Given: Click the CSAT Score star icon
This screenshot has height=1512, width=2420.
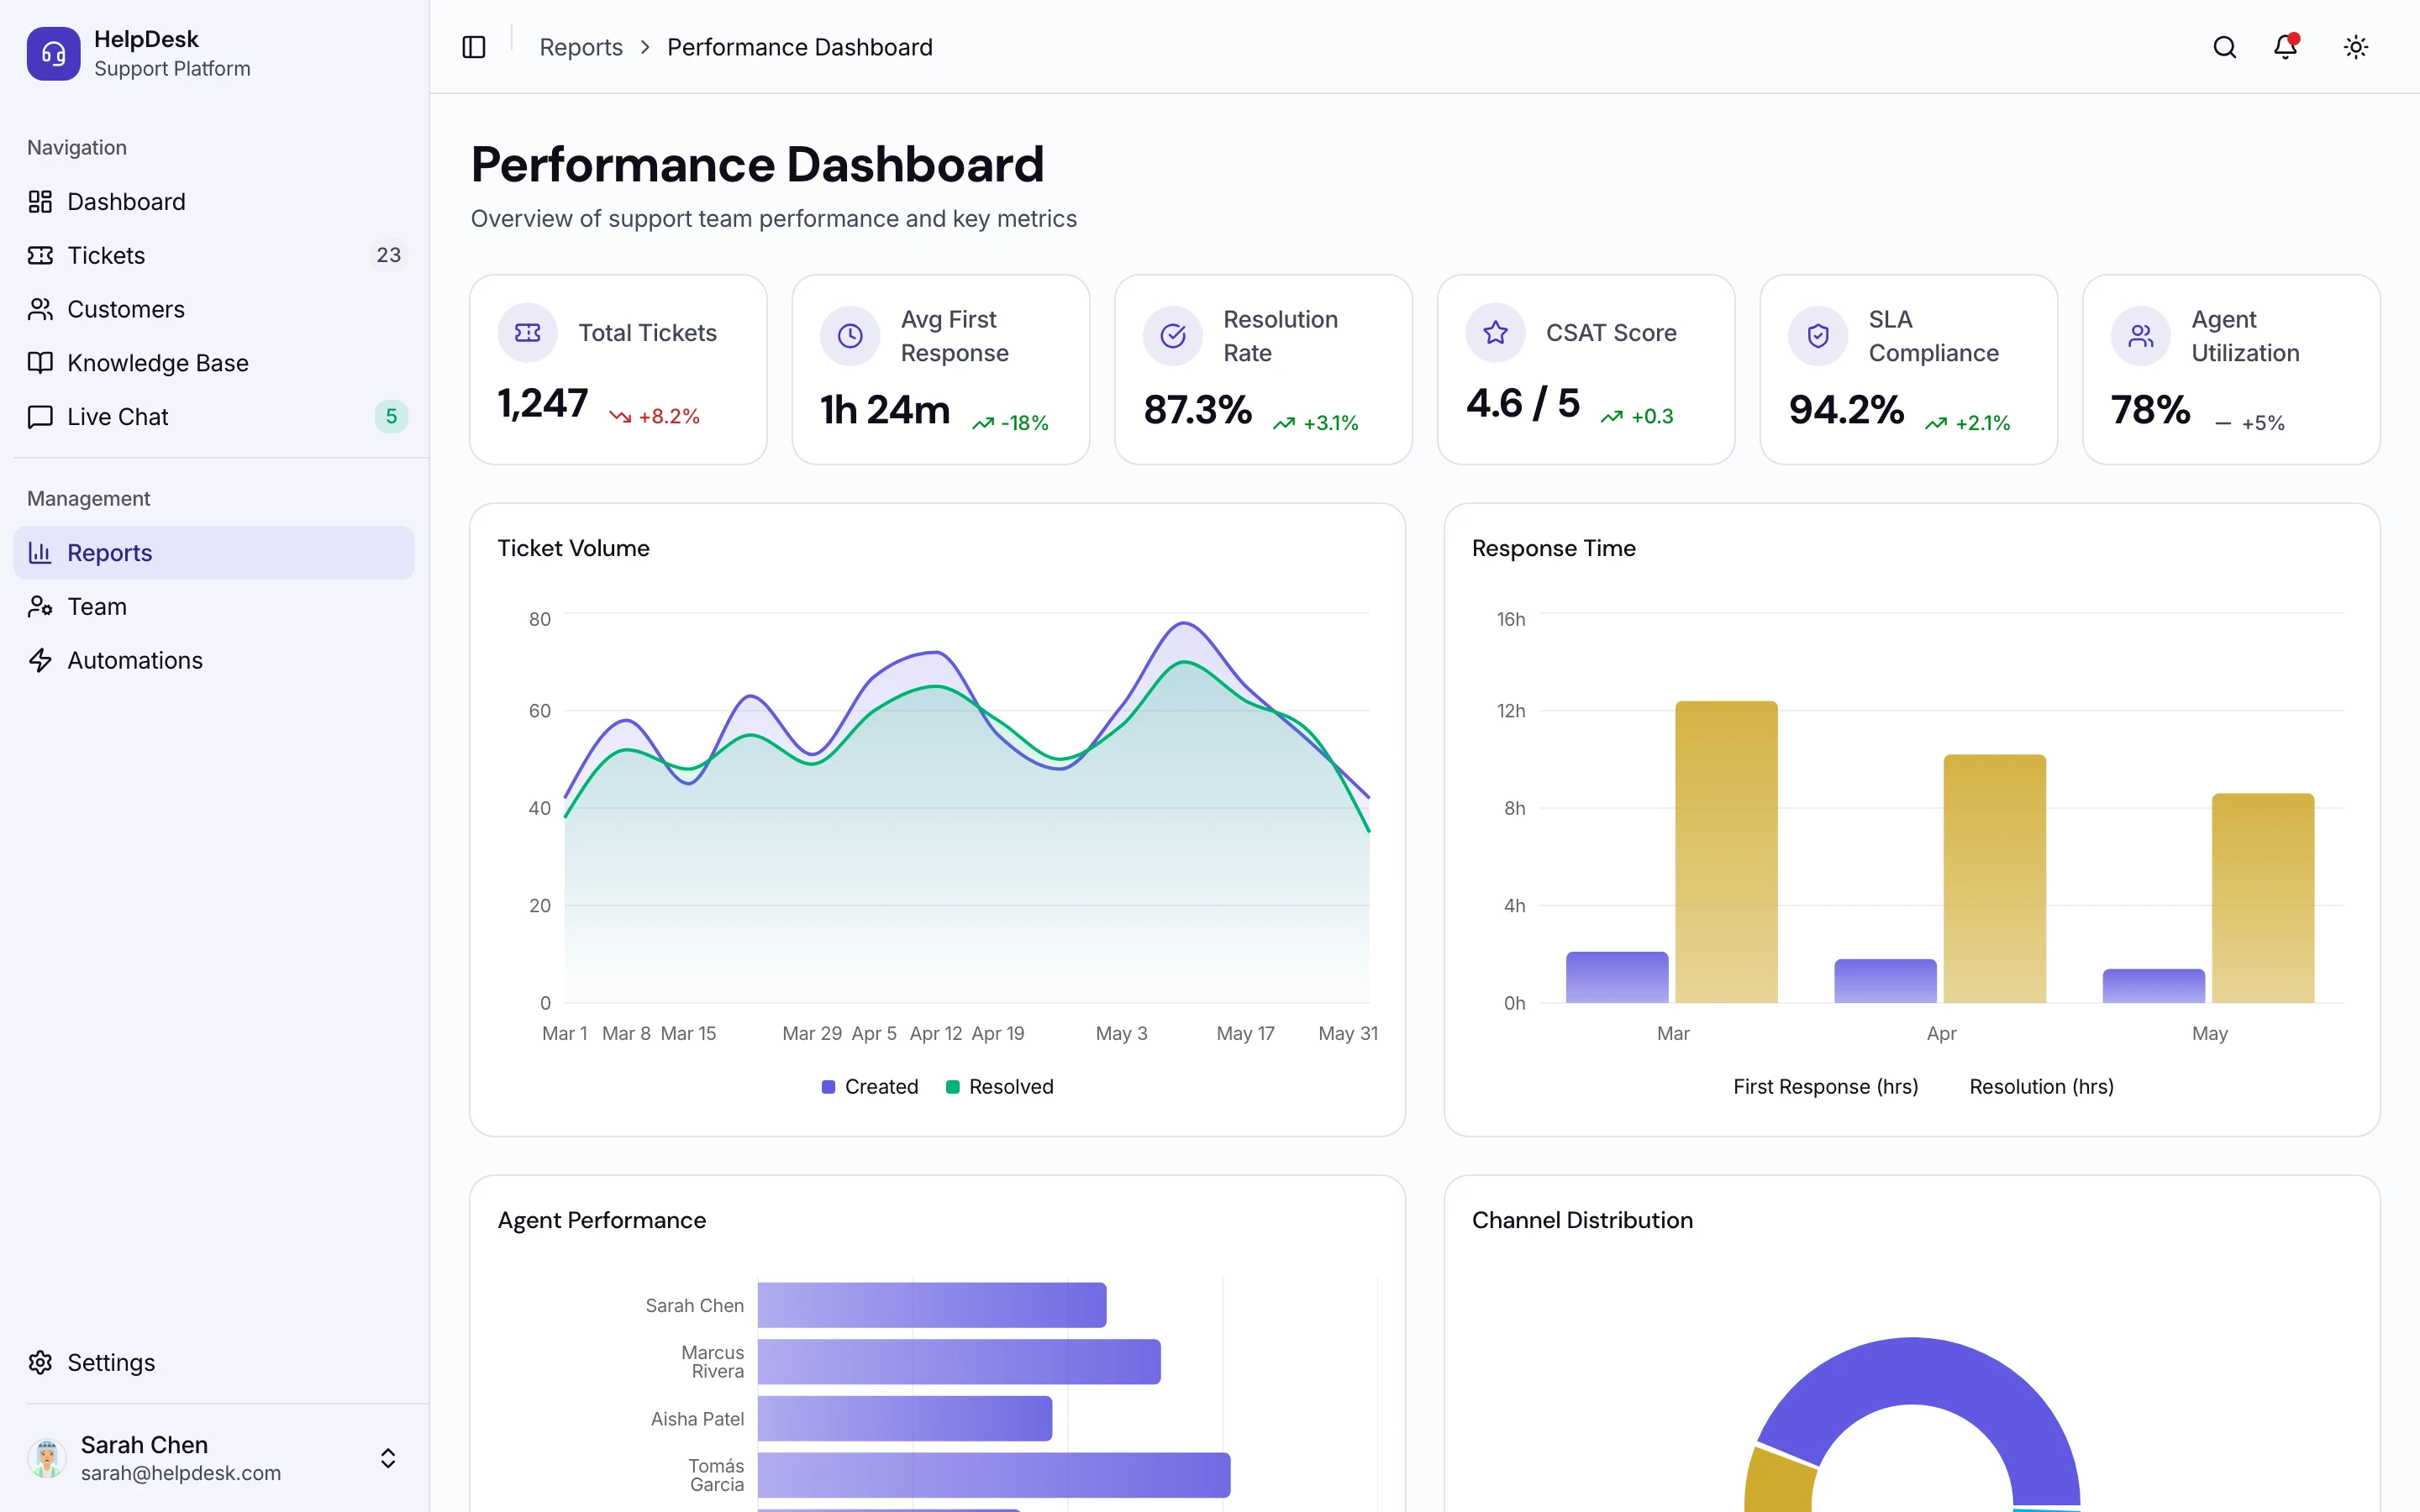Looking at the screenshot, I should pos(1495,333).
